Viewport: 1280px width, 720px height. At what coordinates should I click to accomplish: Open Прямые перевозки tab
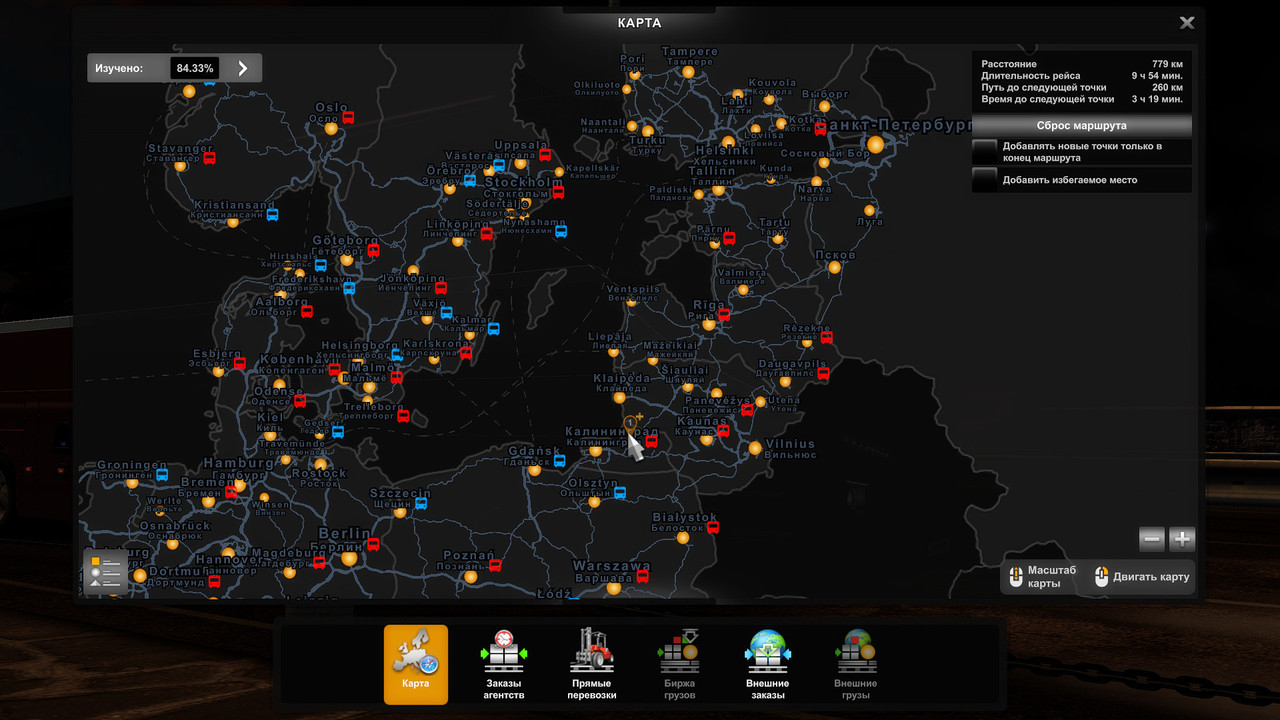click(x=592, y=664)
